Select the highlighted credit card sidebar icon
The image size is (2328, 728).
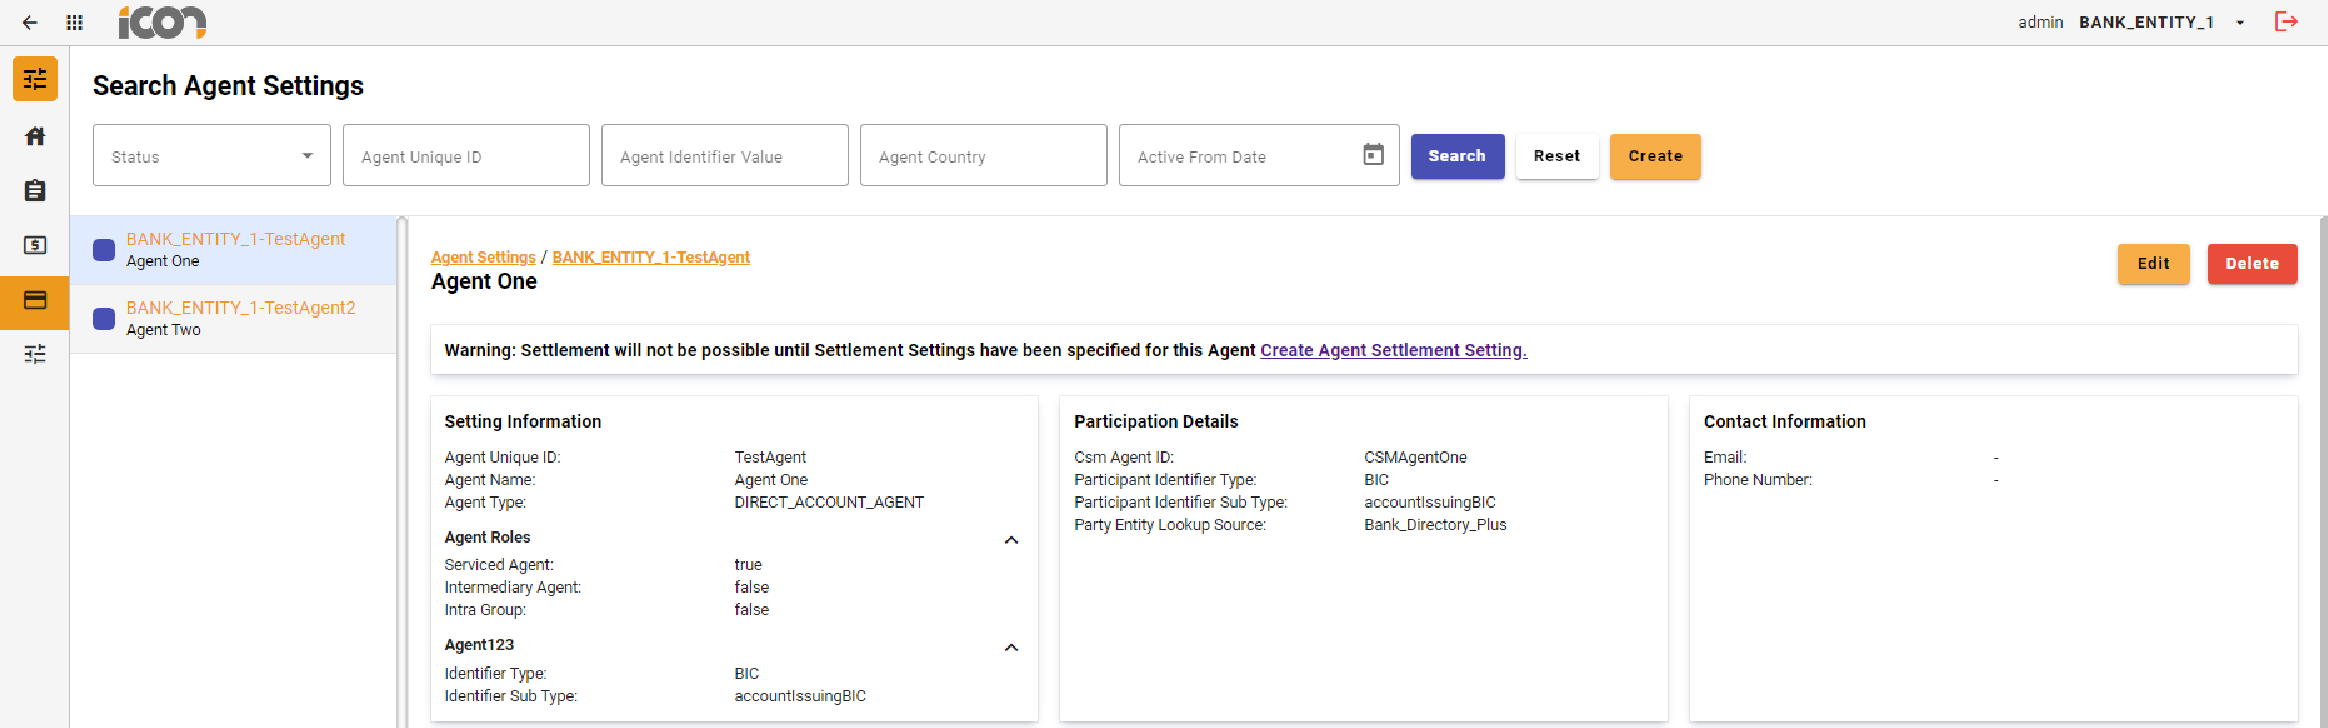click(x=35, y=300)
